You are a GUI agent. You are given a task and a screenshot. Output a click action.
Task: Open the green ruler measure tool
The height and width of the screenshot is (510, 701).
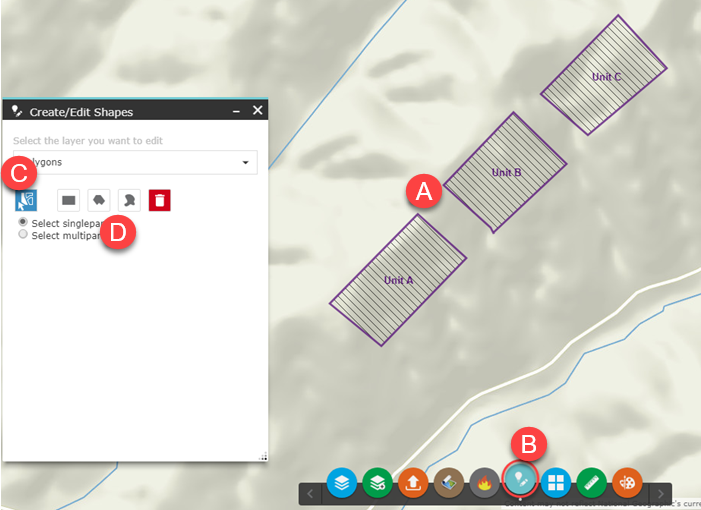point(591,483)
